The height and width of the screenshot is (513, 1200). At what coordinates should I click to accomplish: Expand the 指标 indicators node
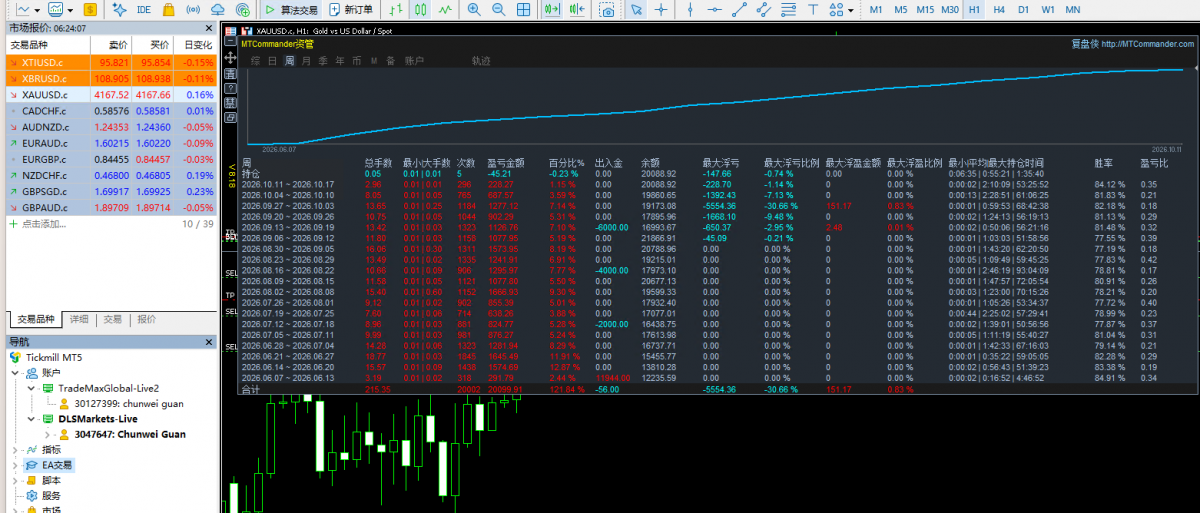click(15, 450)
